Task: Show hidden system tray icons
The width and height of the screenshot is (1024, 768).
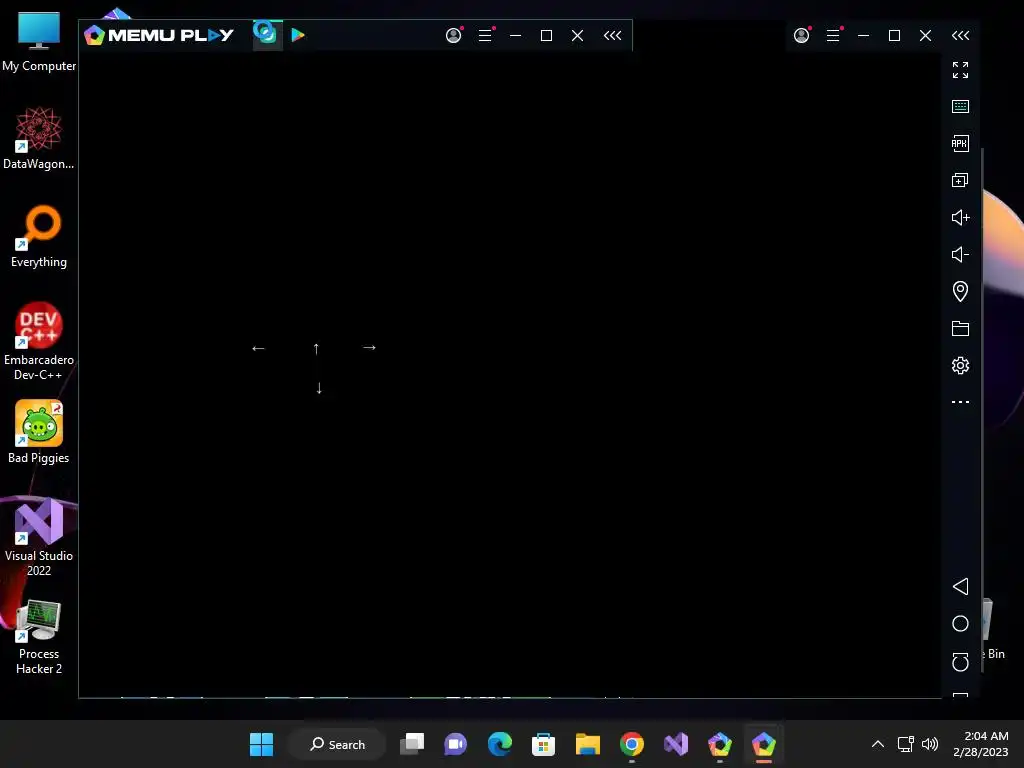Action: click(x=878, y=744)
